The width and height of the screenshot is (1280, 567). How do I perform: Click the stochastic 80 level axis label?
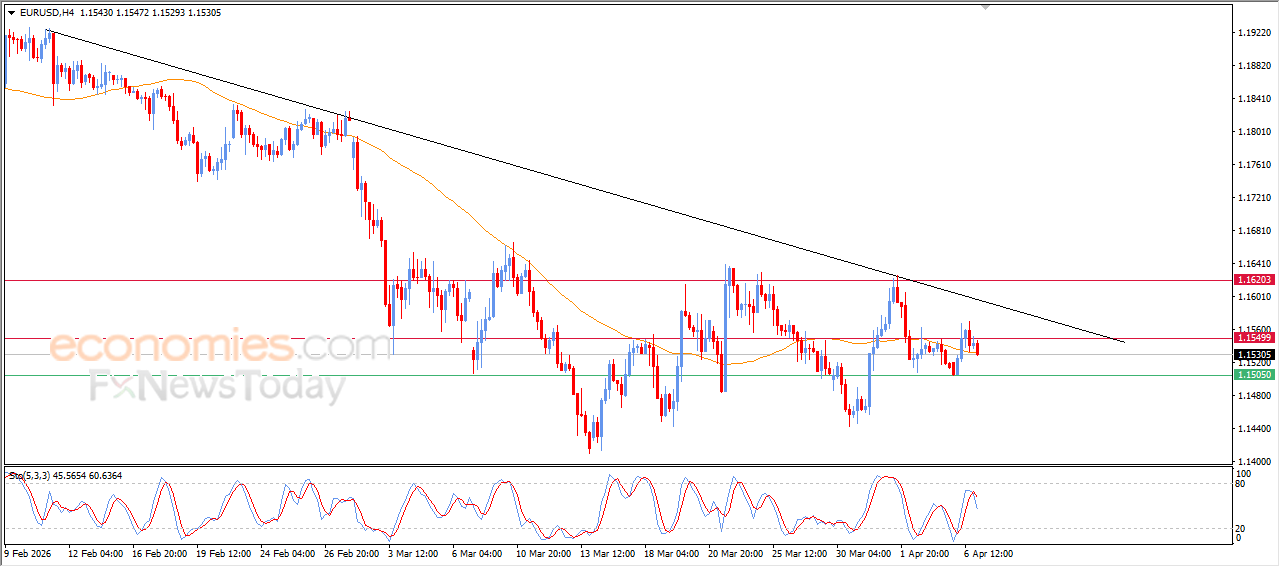pos(1243,485)
